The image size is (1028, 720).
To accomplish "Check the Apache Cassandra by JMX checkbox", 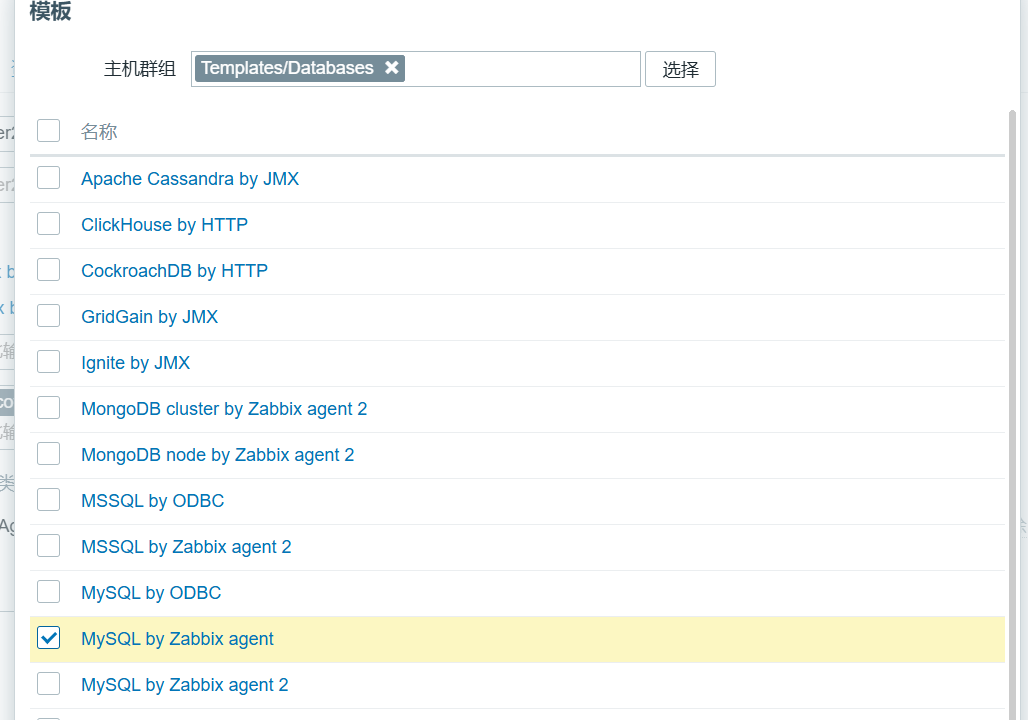I will [49, 178].
